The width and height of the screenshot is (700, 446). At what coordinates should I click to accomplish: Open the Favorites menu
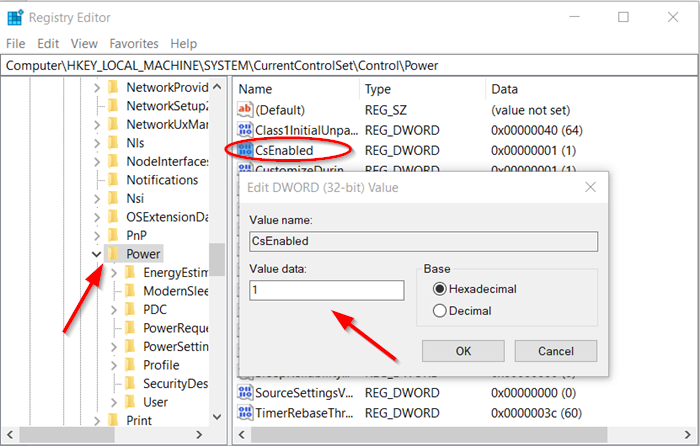pos(134,44)
